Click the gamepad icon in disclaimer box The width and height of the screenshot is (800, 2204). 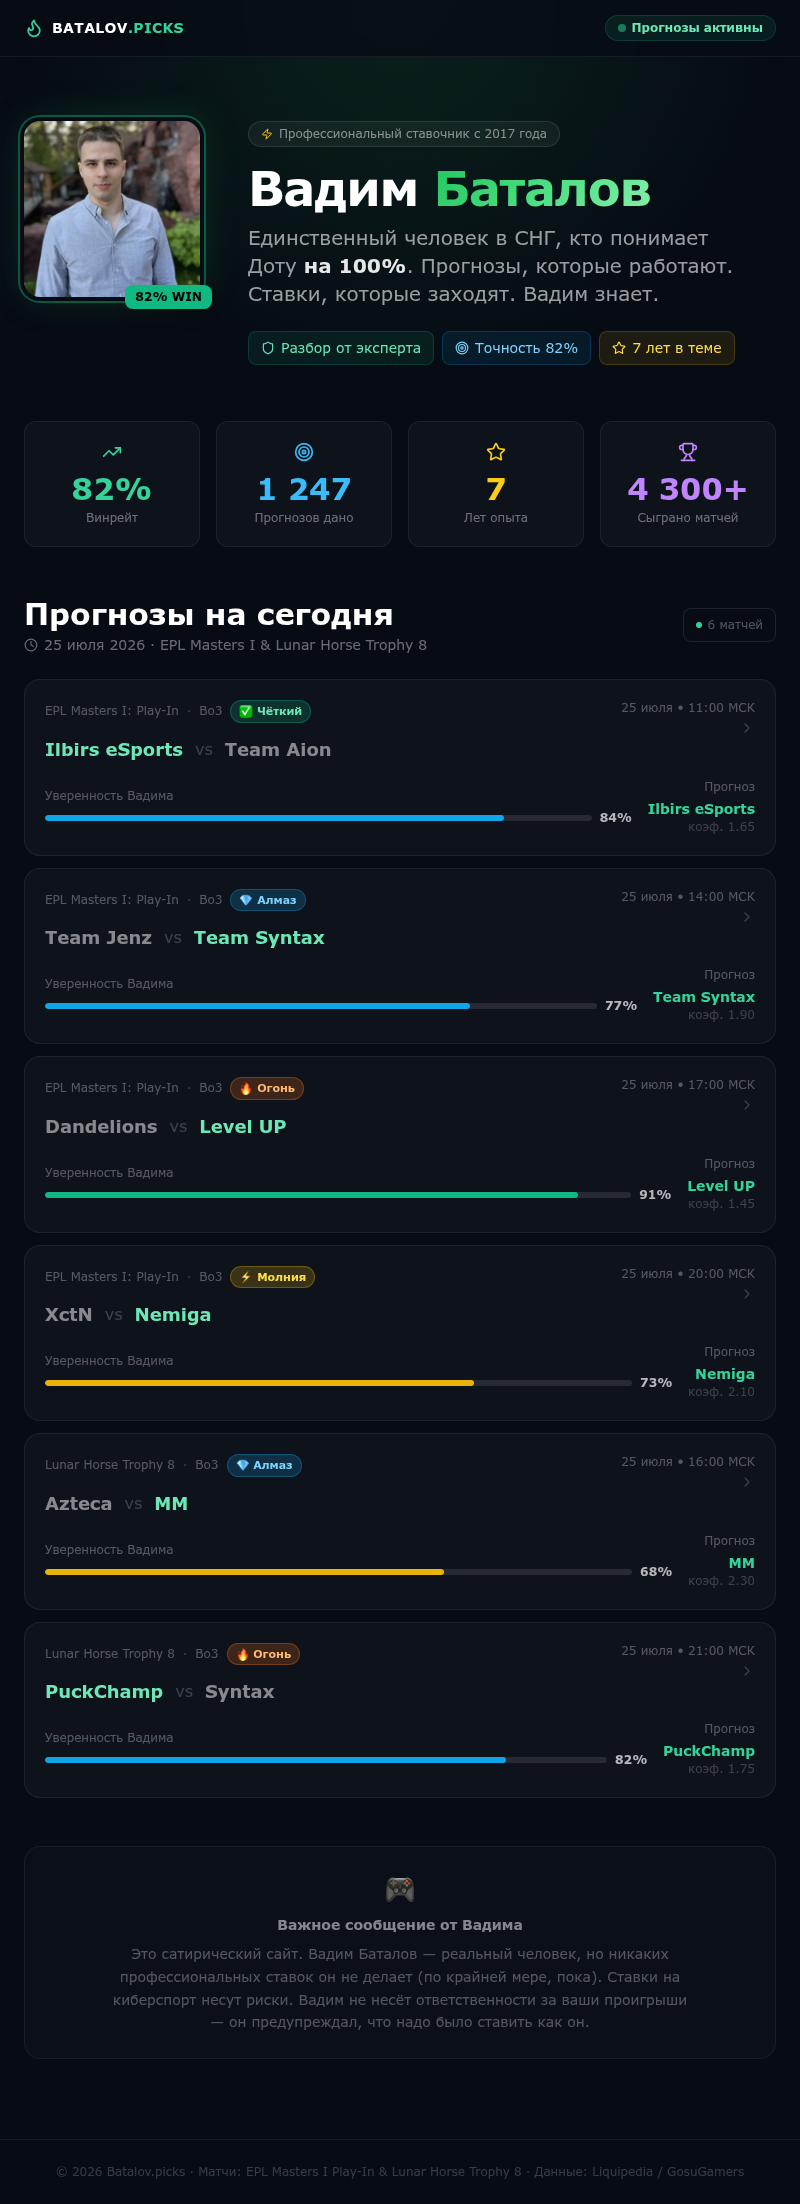click(400, 1889)
